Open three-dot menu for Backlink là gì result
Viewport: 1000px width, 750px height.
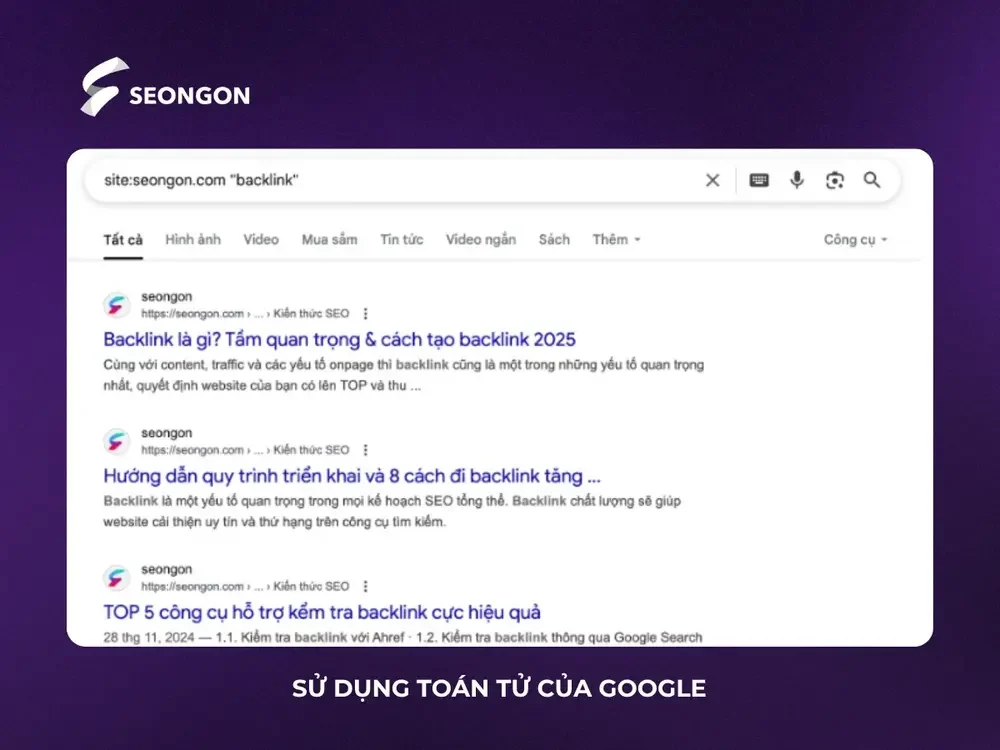(365, 314)
